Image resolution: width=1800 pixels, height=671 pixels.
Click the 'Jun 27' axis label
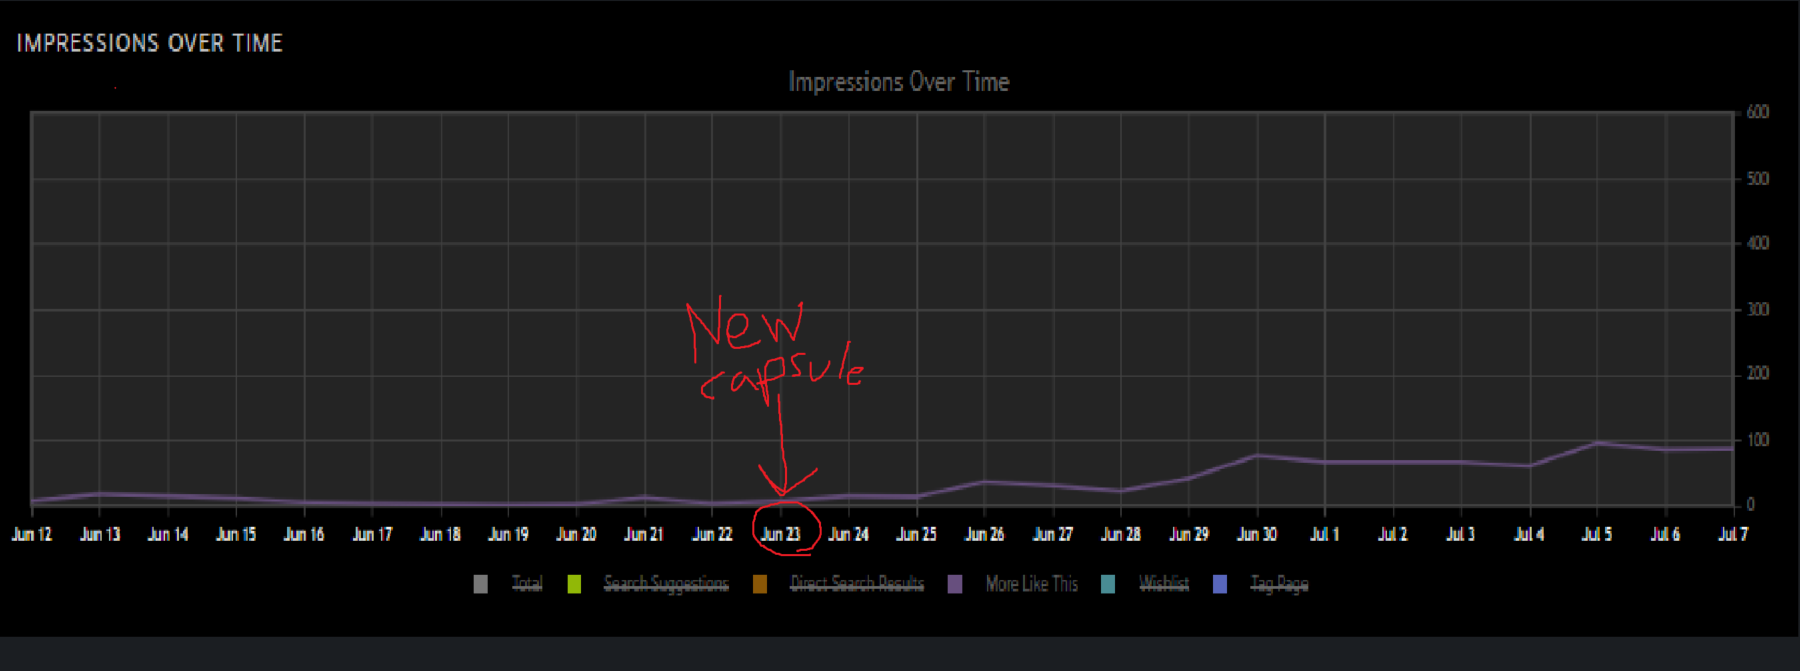click(x=1053, y=534)
